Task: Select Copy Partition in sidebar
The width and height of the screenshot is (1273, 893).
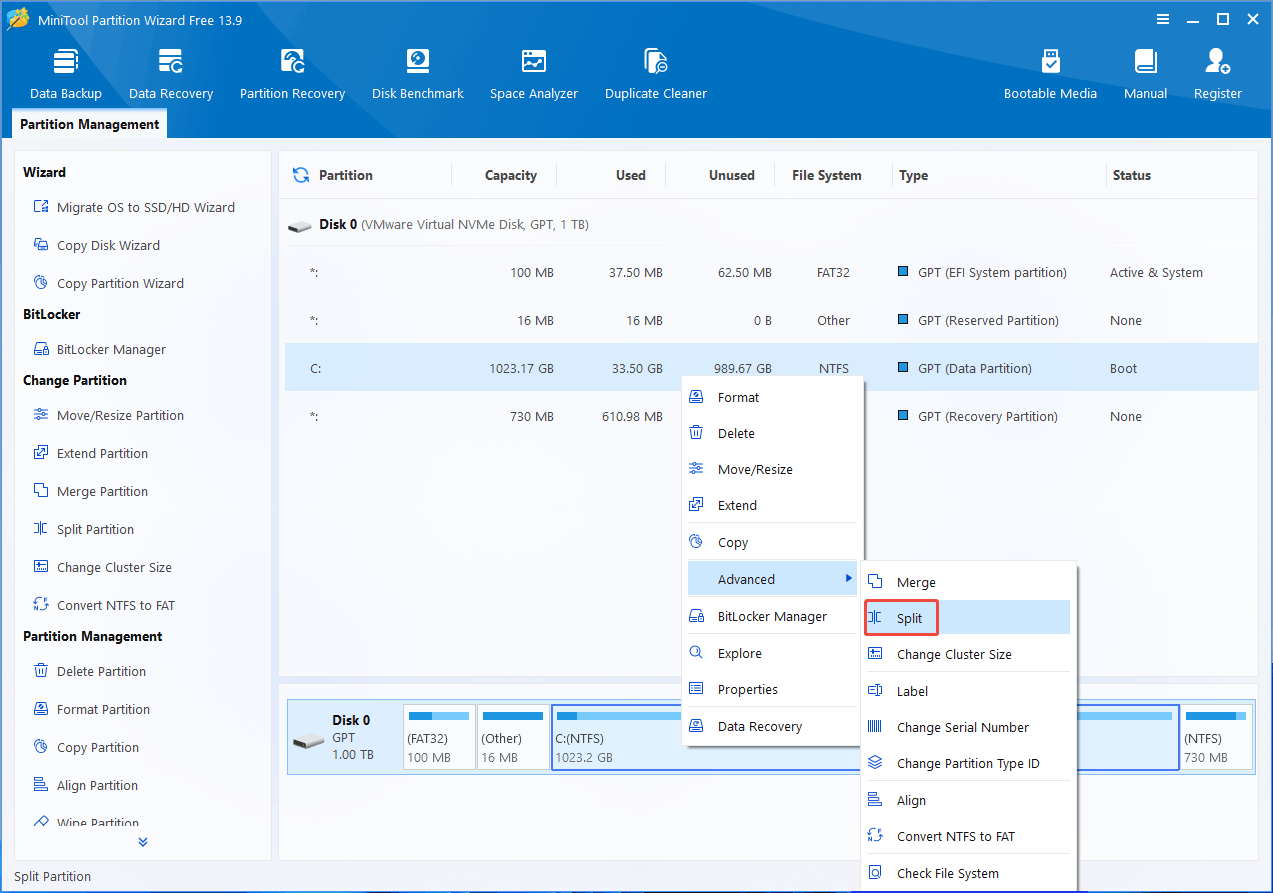Action: 85,747
